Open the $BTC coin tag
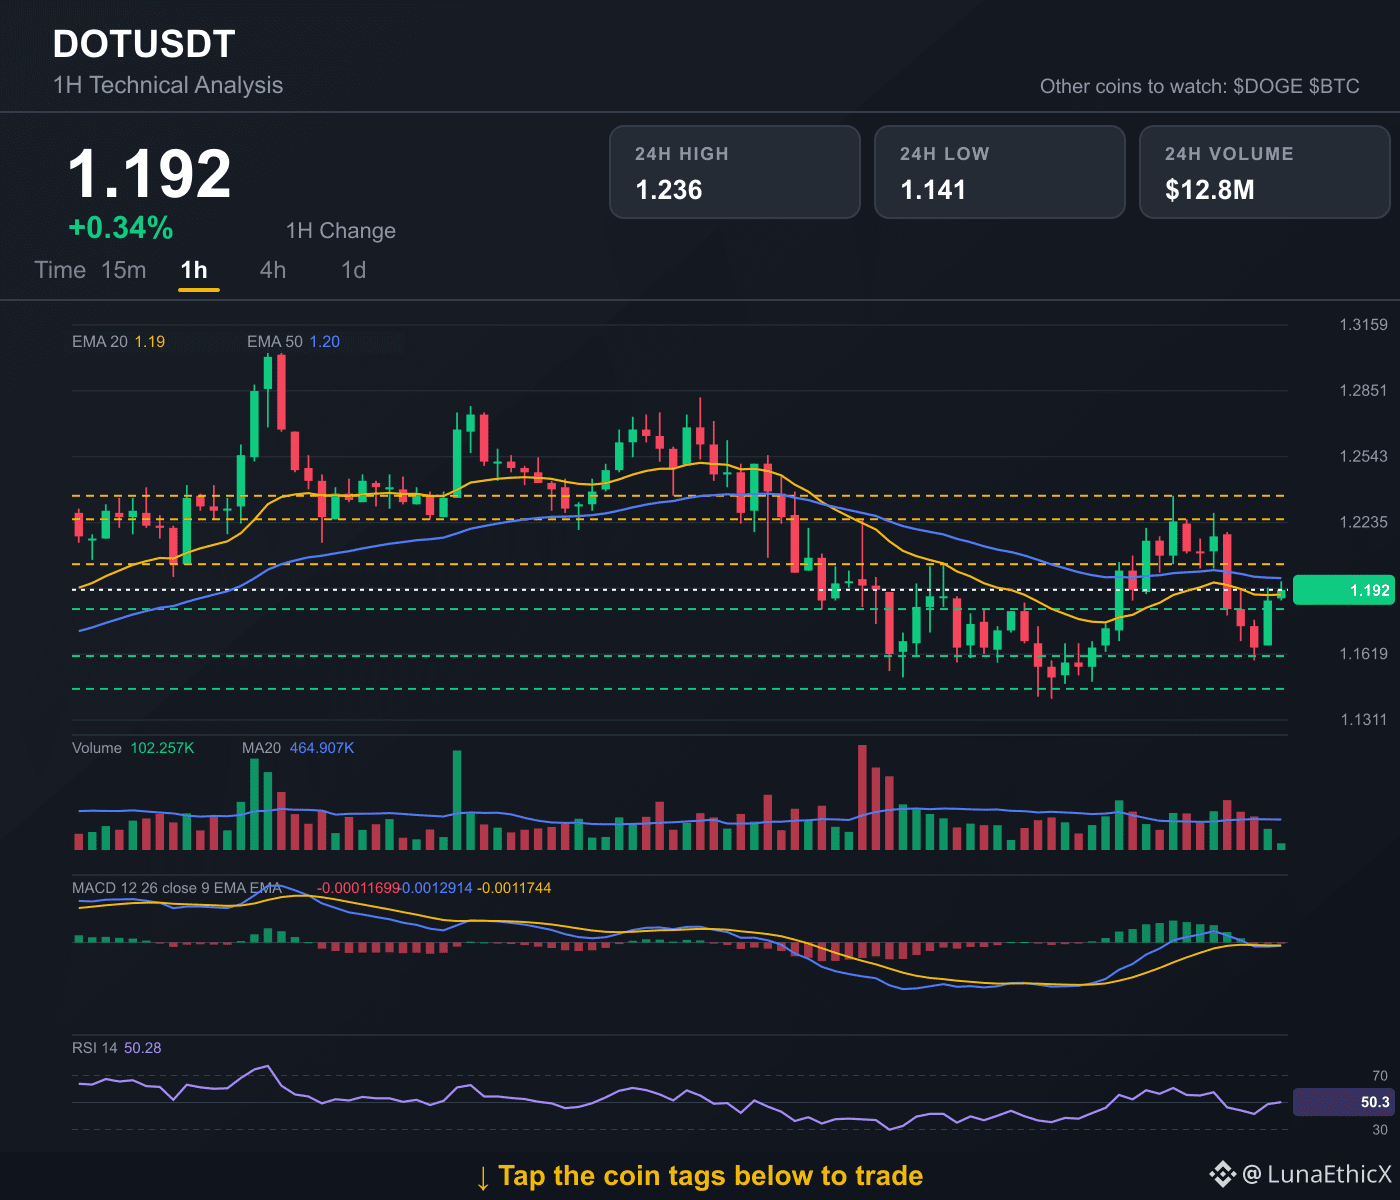1400x1200 pixels. click(x=1334, y=86)
